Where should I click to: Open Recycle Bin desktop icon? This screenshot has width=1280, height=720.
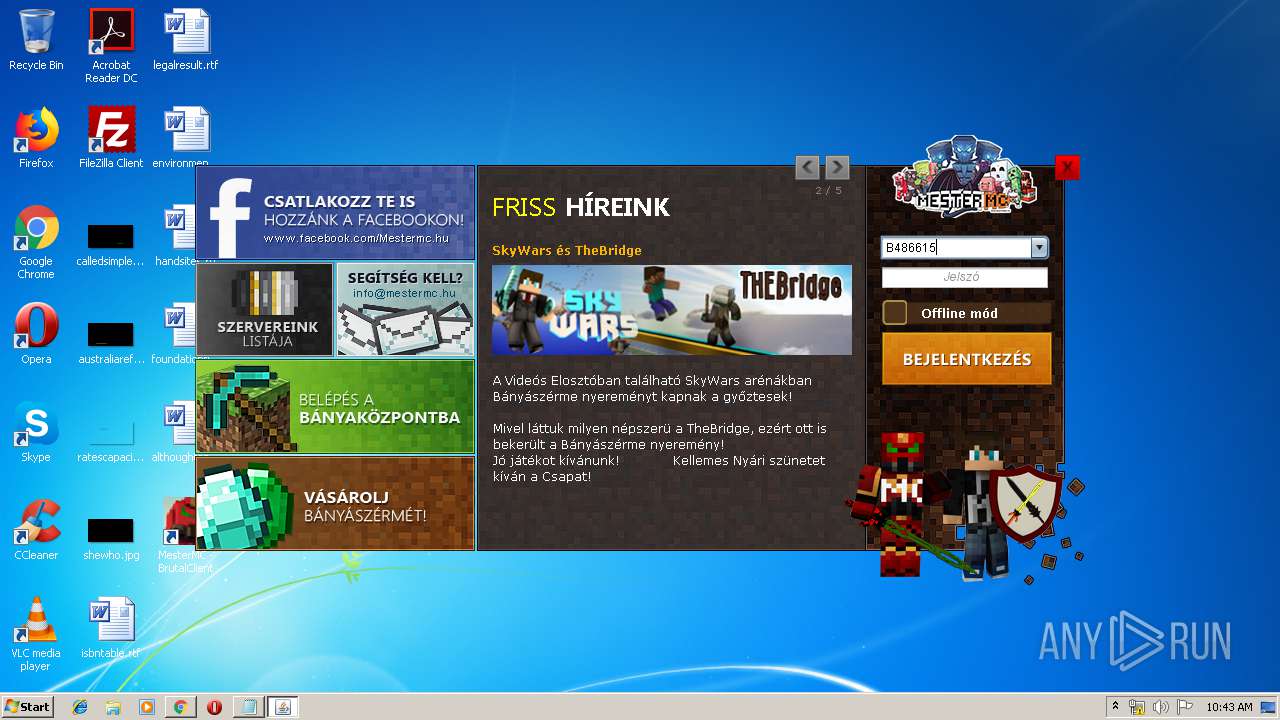click(x=36, y=40)
